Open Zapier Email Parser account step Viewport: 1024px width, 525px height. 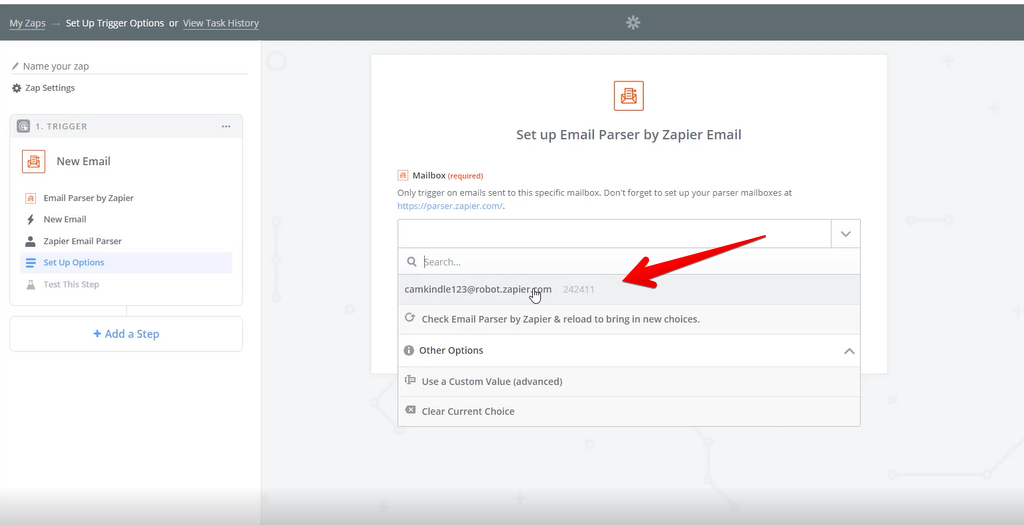[x=82, y=241]
